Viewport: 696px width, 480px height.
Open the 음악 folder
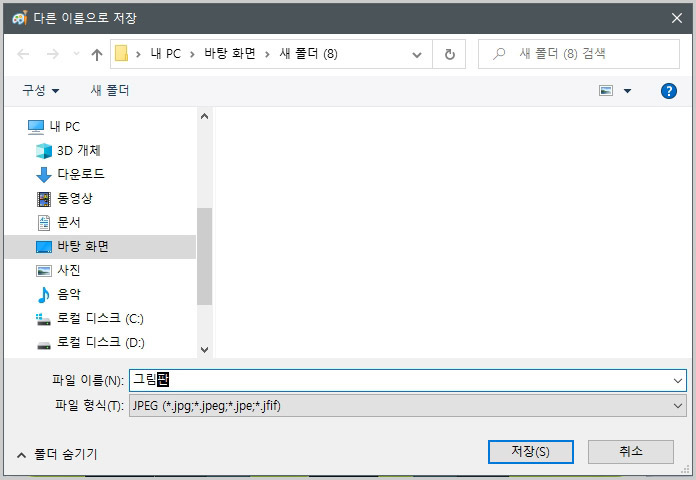[x=68, y=294]
